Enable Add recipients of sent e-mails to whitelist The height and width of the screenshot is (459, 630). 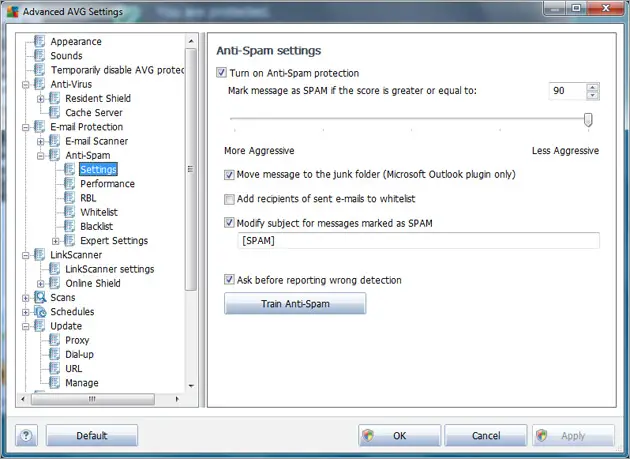coord(229,199)
